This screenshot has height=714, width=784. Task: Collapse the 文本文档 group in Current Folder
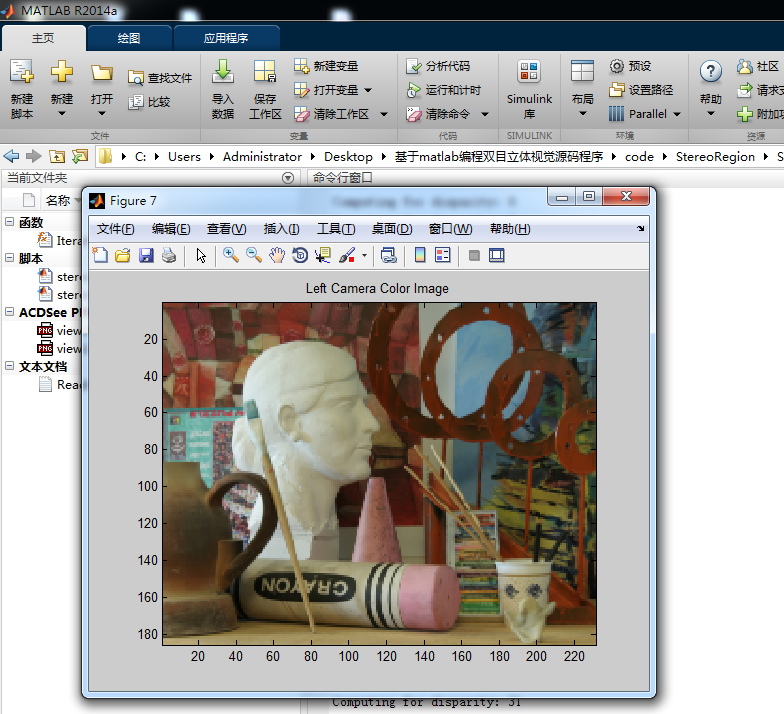[x=10, y=366]
